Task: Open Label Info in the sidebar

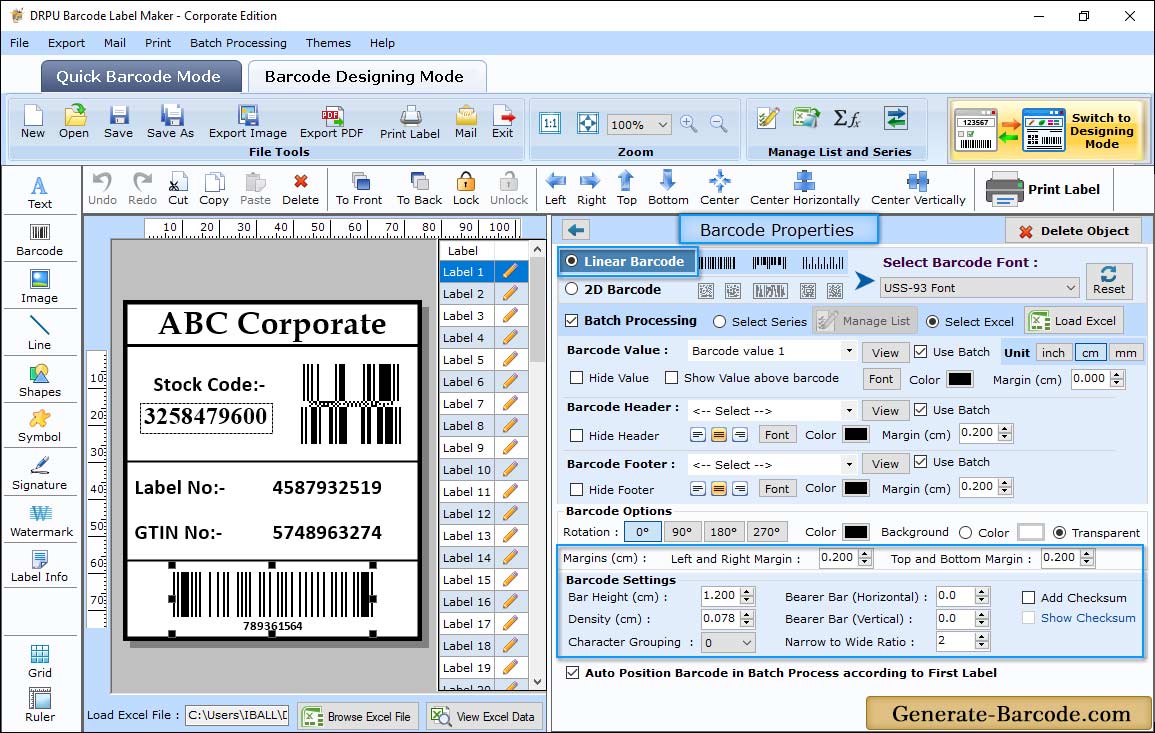Action: (x=40, y=567)
